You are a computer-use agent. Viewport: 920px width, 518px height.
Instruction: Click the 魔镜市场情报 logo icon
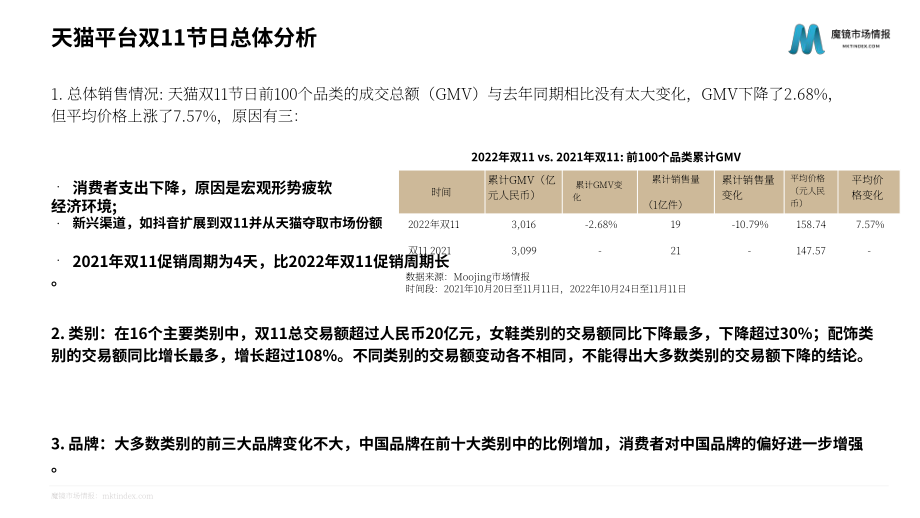click(x=806, y=39)
